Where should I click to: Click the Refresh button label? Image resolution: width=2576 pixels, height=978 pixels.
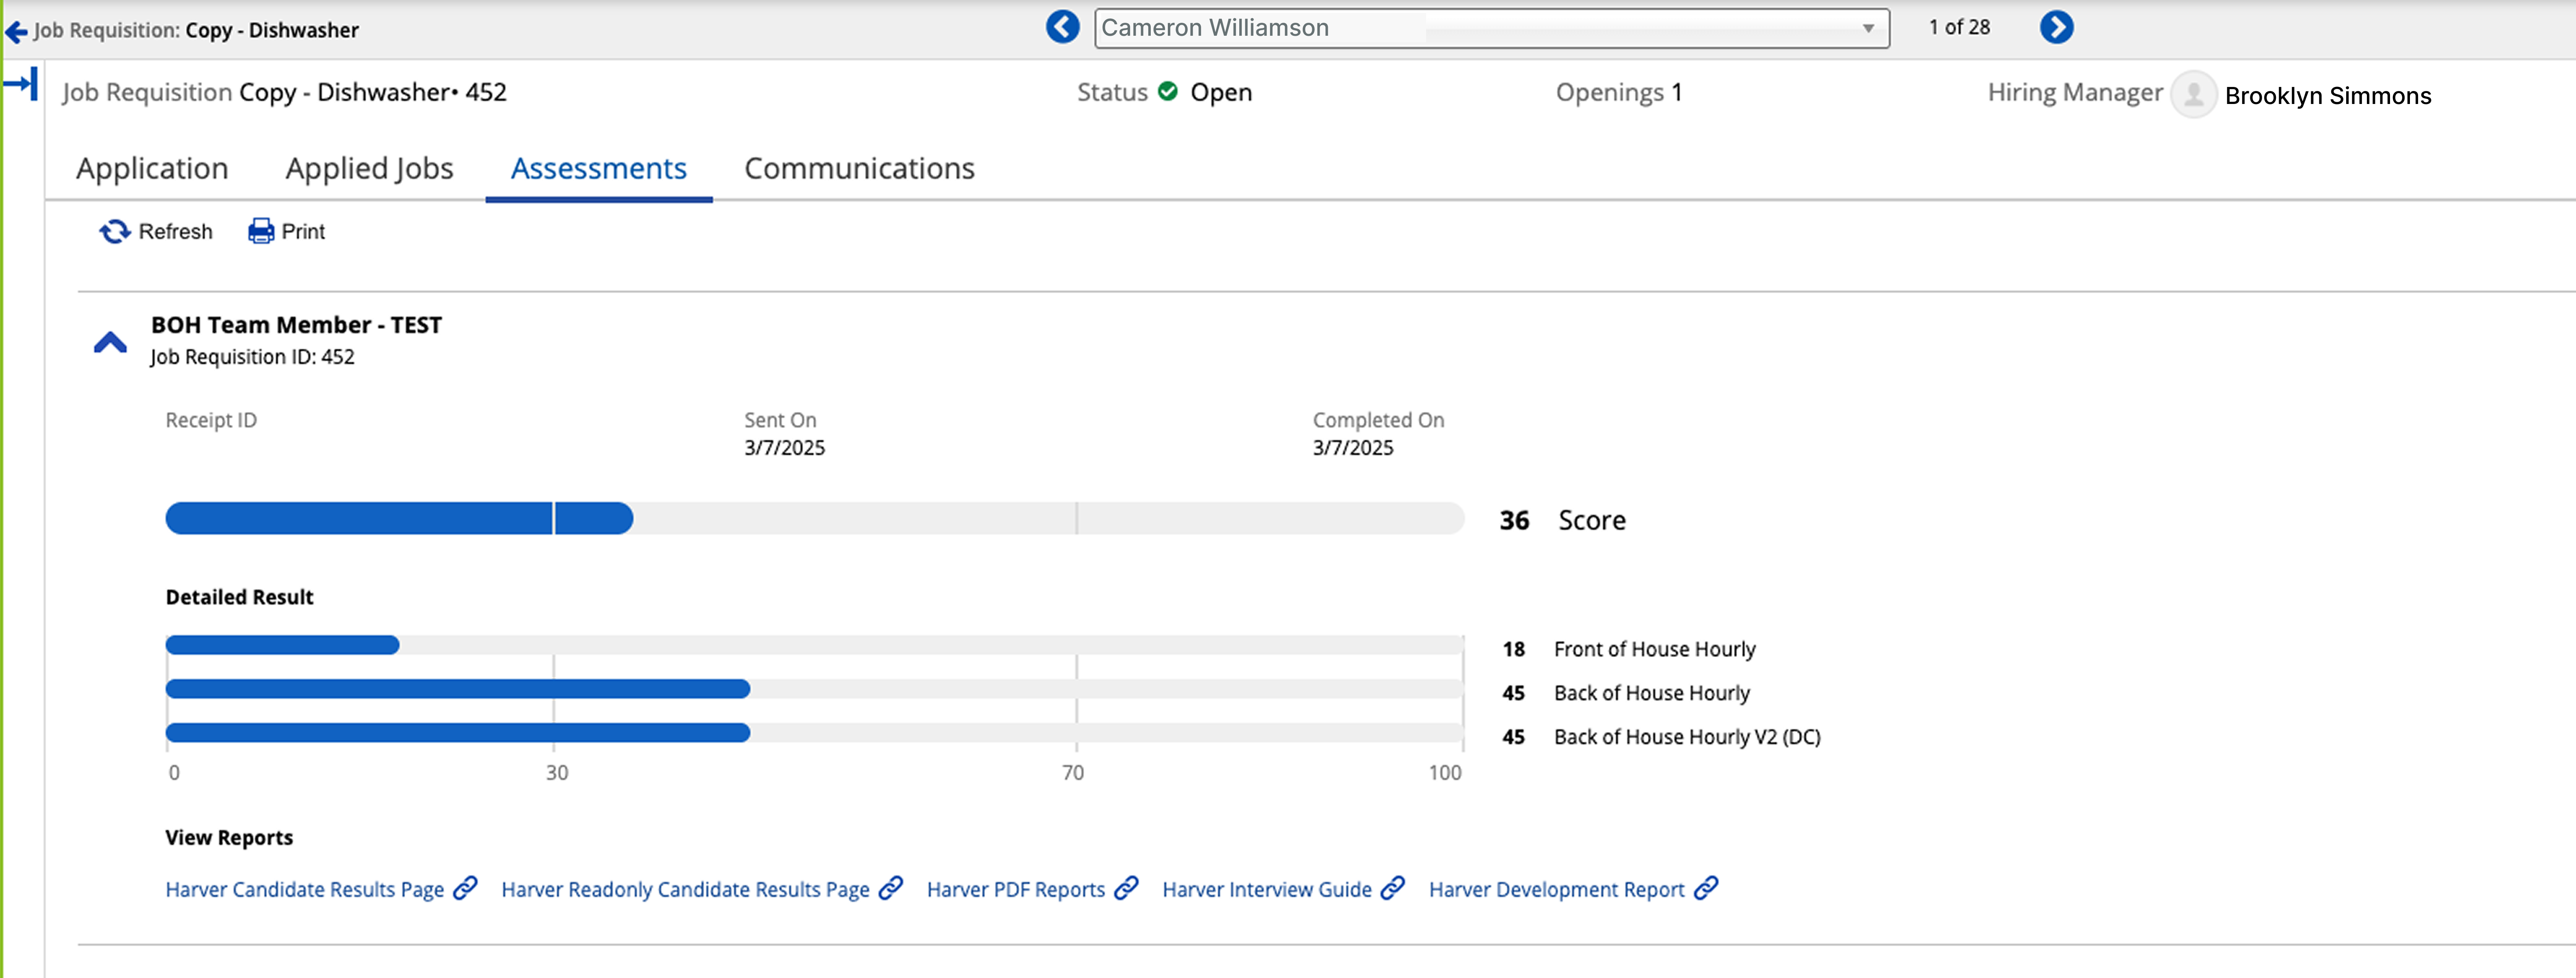coord(176,232)
